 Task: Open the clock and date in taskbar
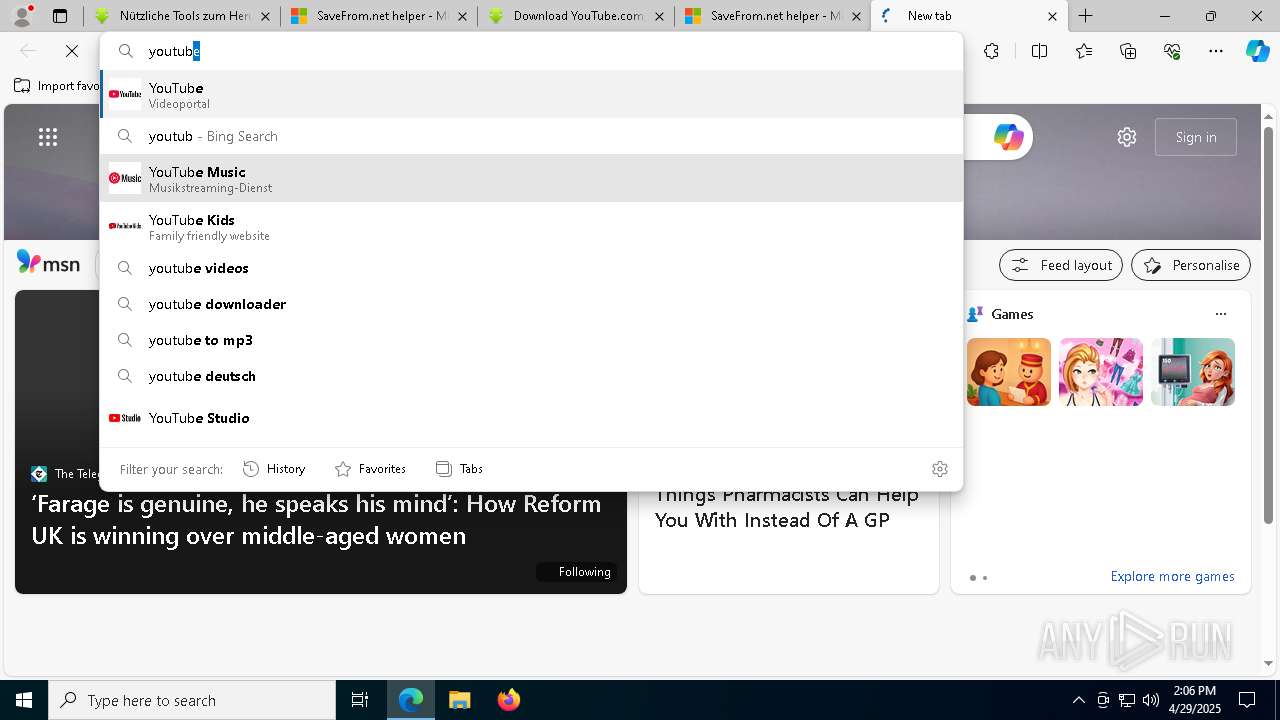pyautogui.click(x=1193, y=700)
